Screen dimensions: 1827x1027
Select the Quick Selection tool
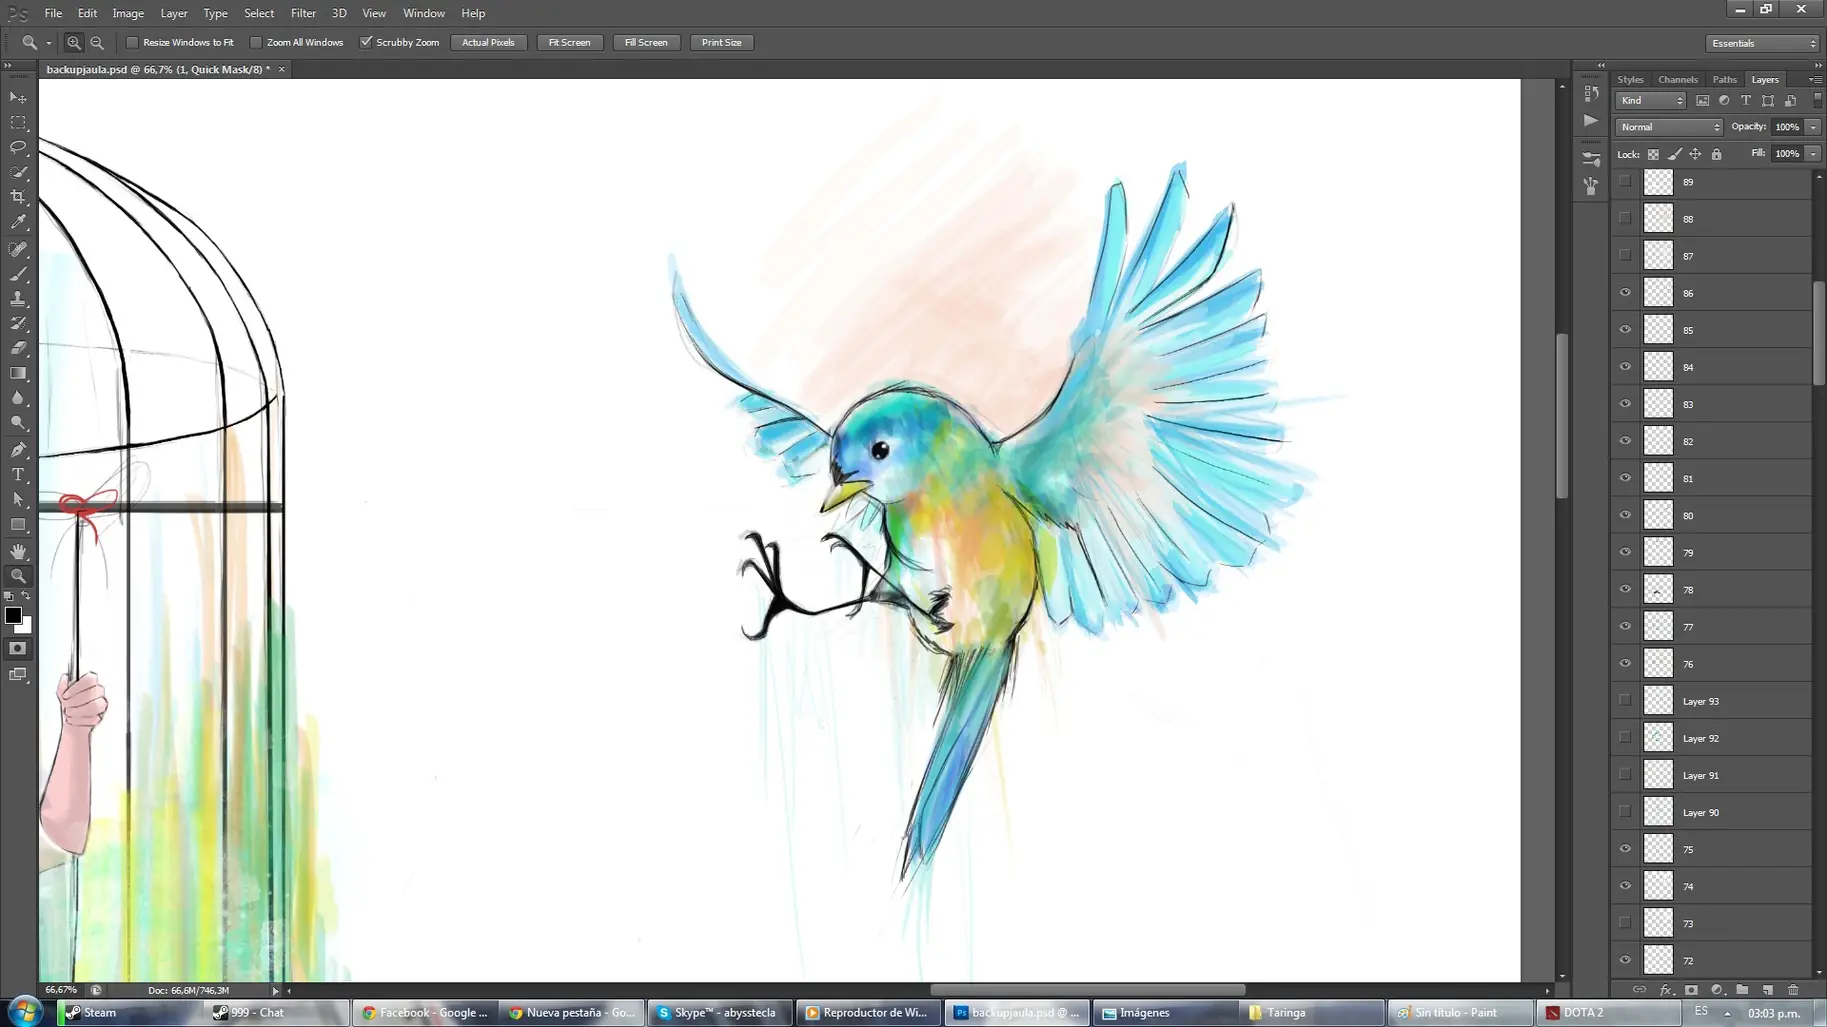pos(18,172)
